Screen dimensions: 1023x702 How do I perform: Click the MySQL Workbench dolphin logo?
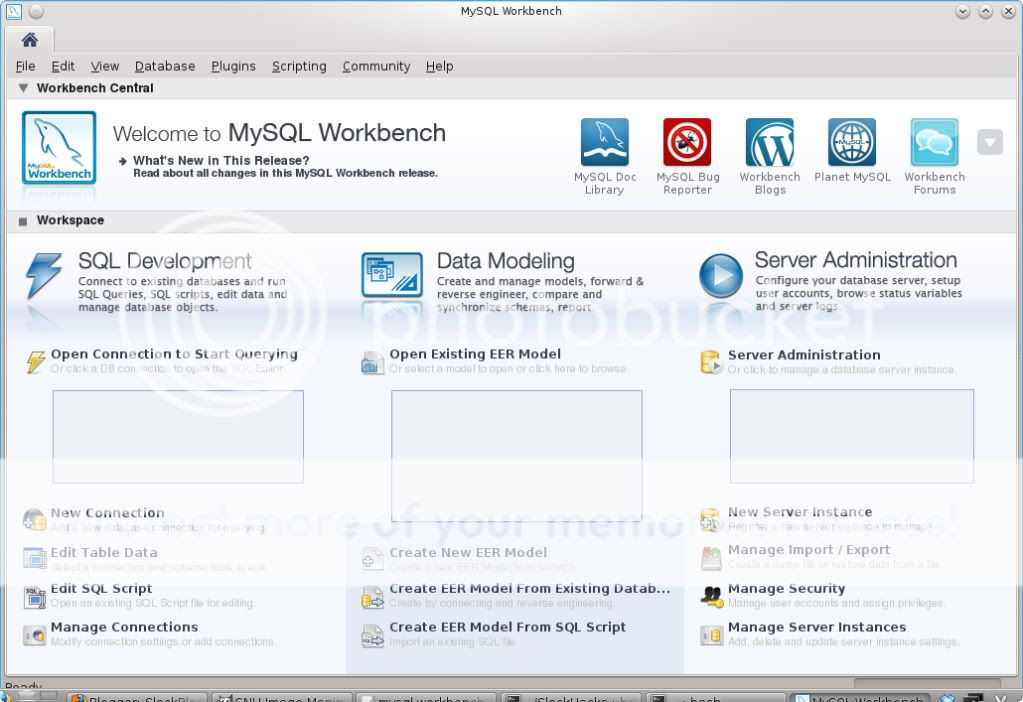tap(59, 147)
